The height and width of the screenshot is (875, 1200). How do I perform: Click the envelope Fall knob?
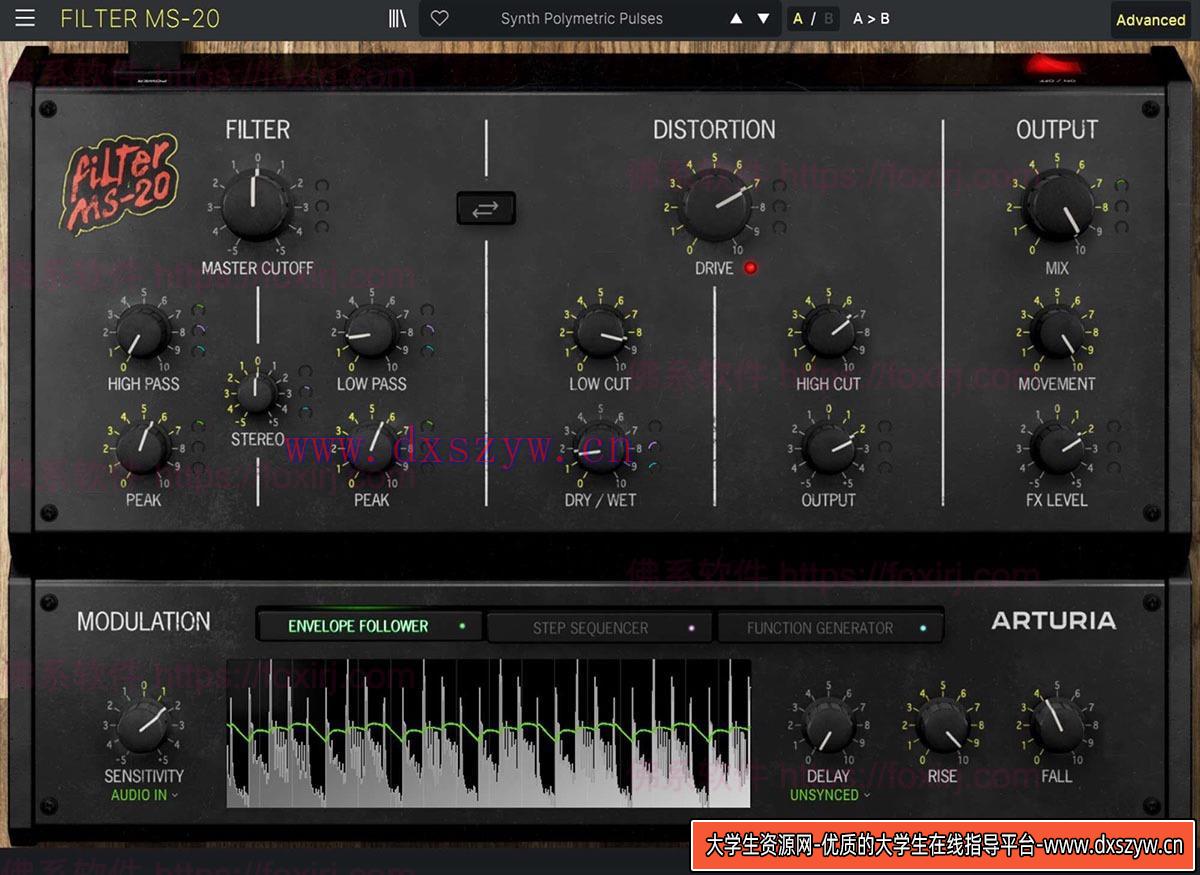click(x=1057, y=725)
